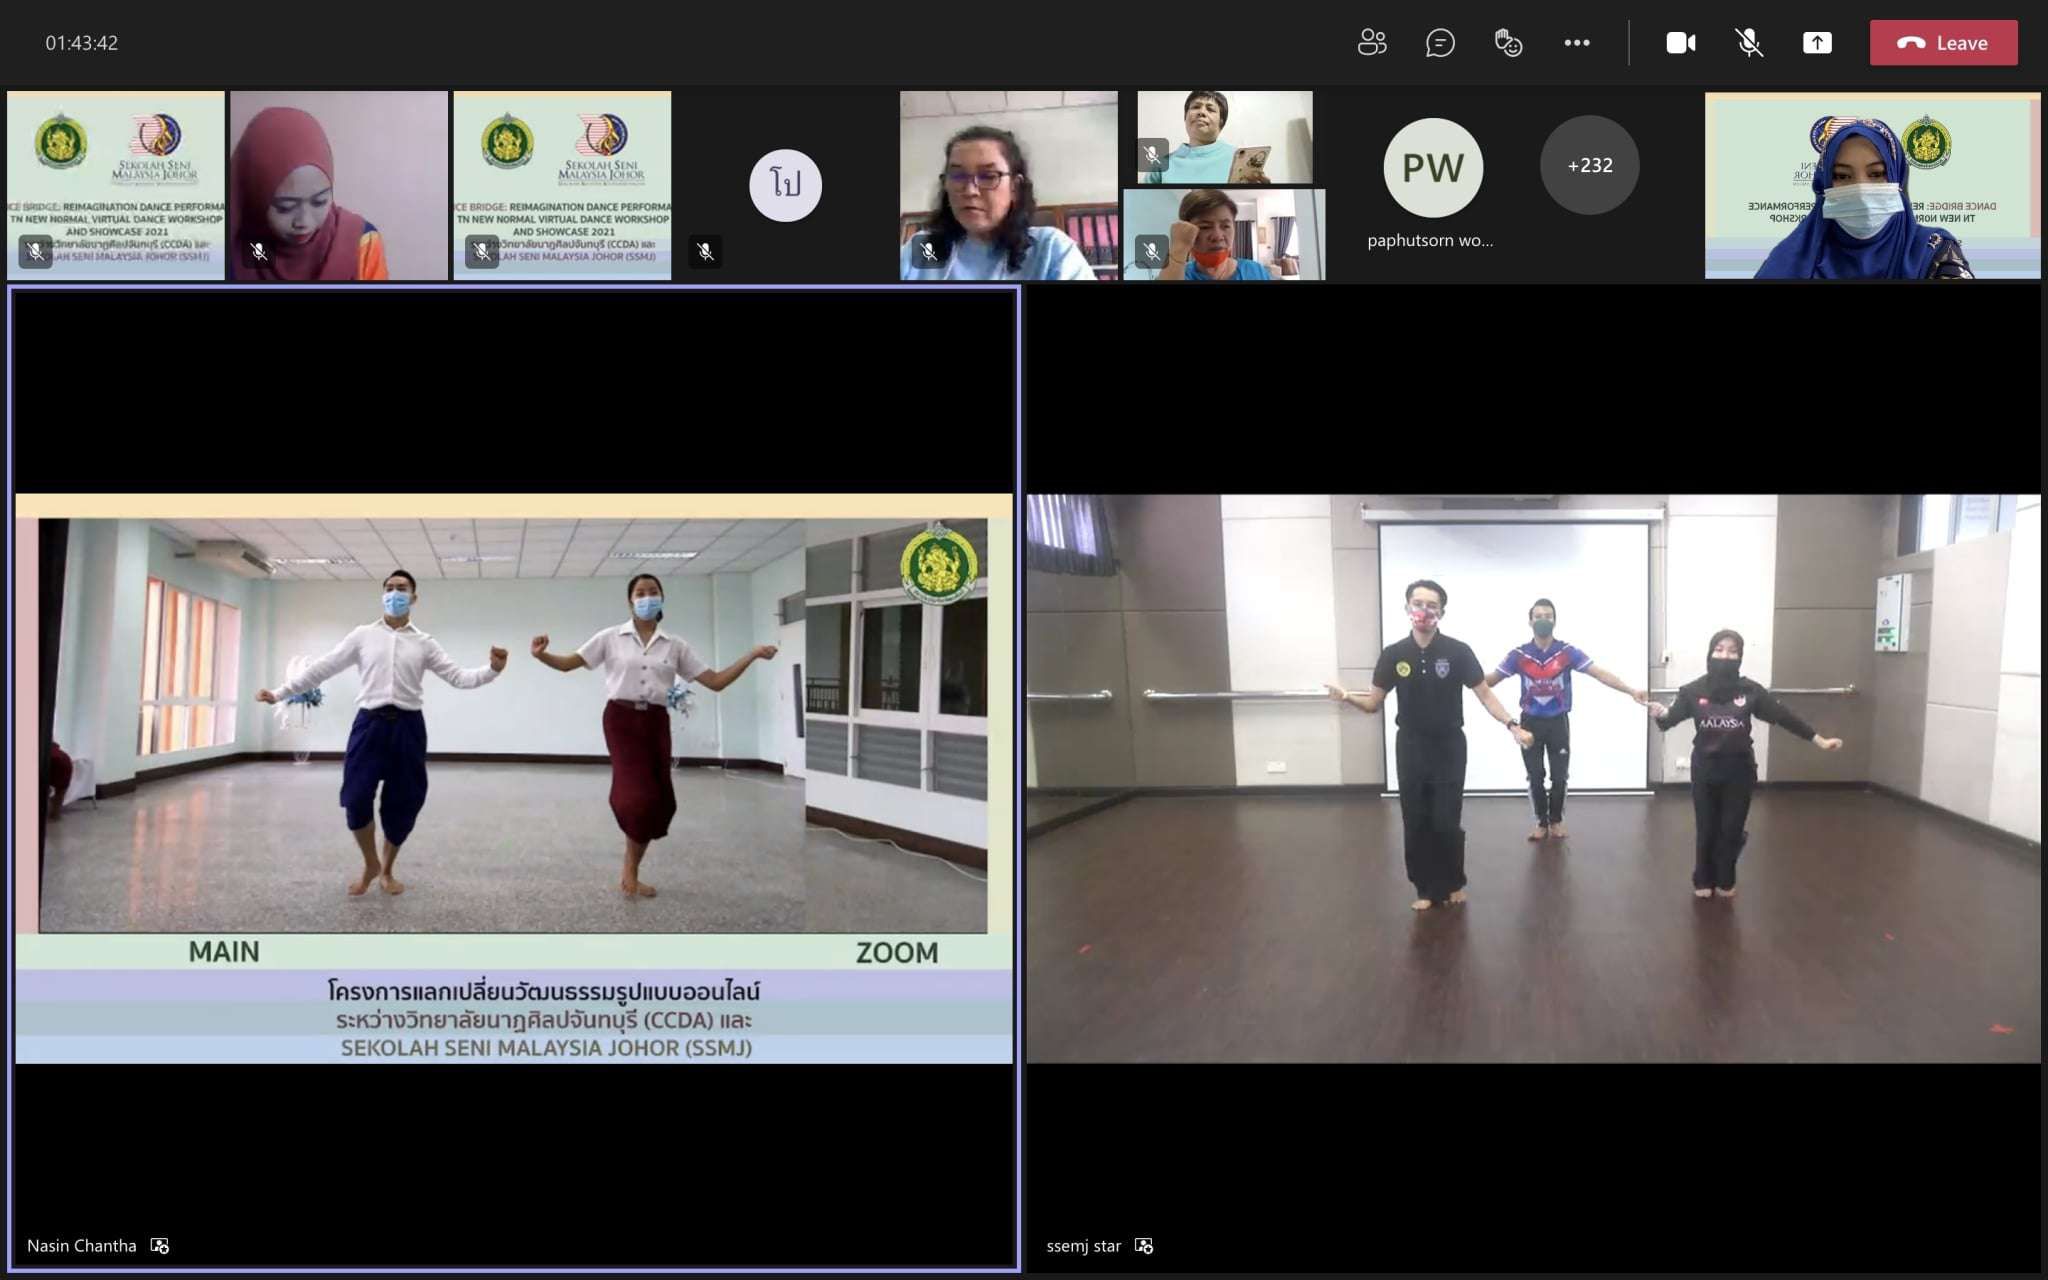
Task: Select the blue hijab masked self-view
Action: click(1871, 185)
